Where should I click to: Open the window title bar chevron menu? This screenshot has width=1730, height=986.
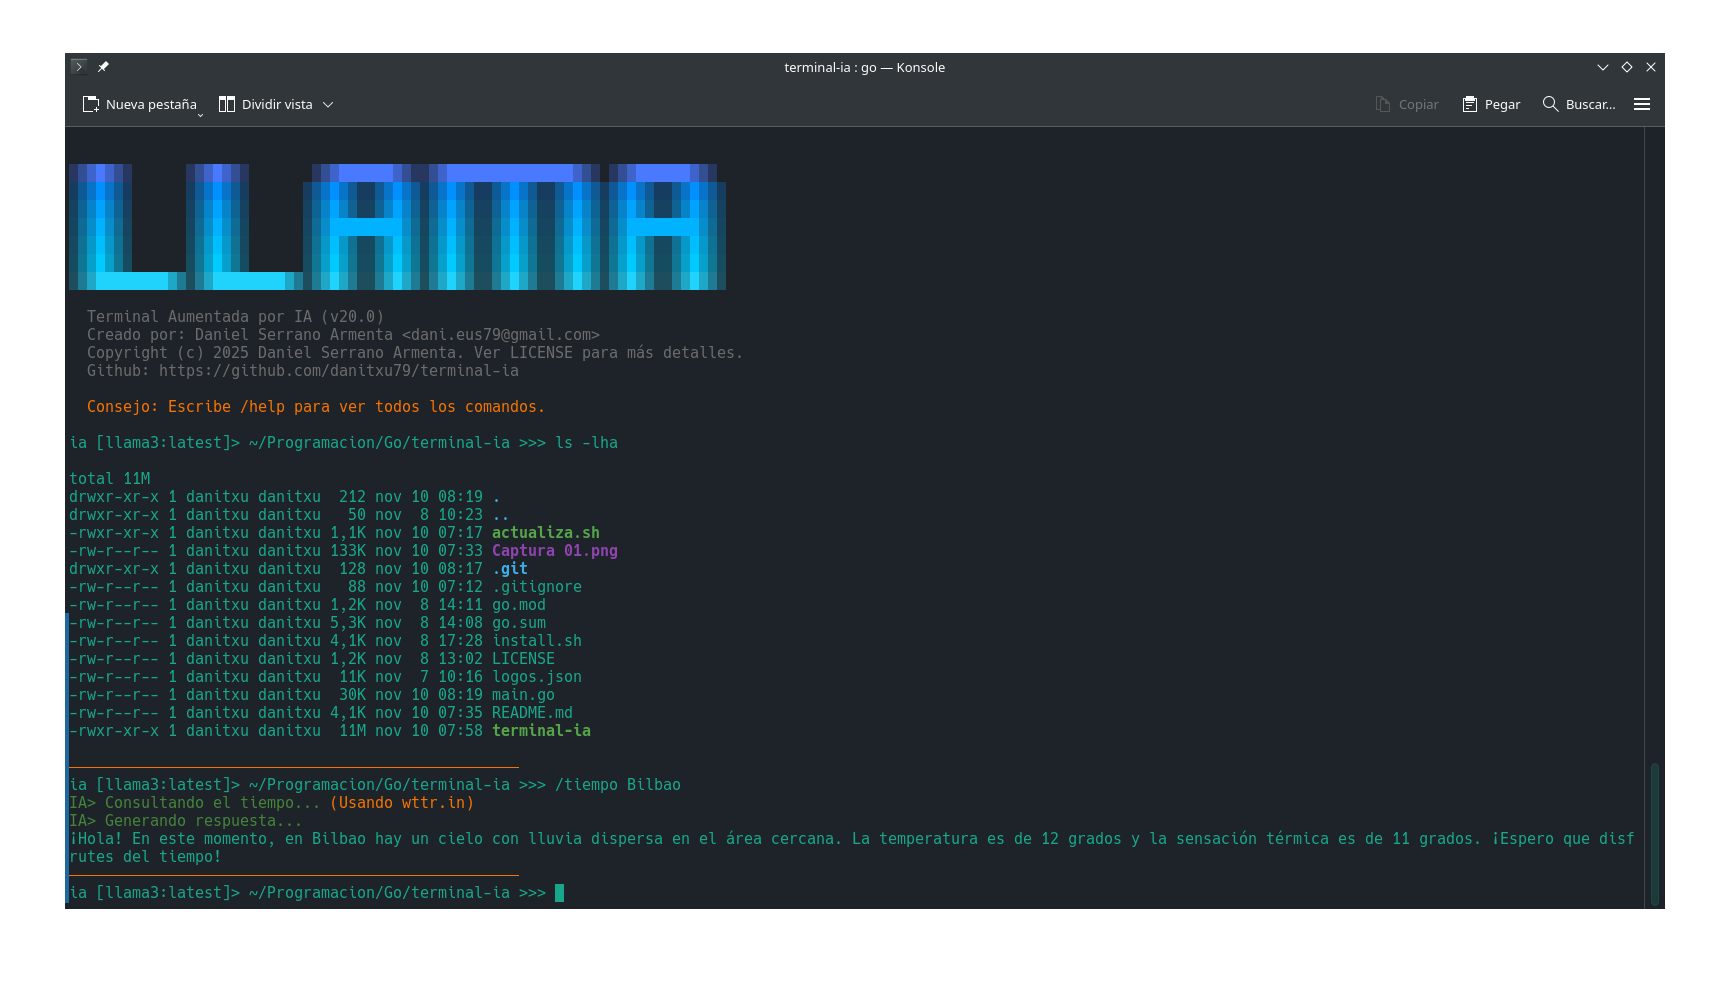tap(1602, 67)
